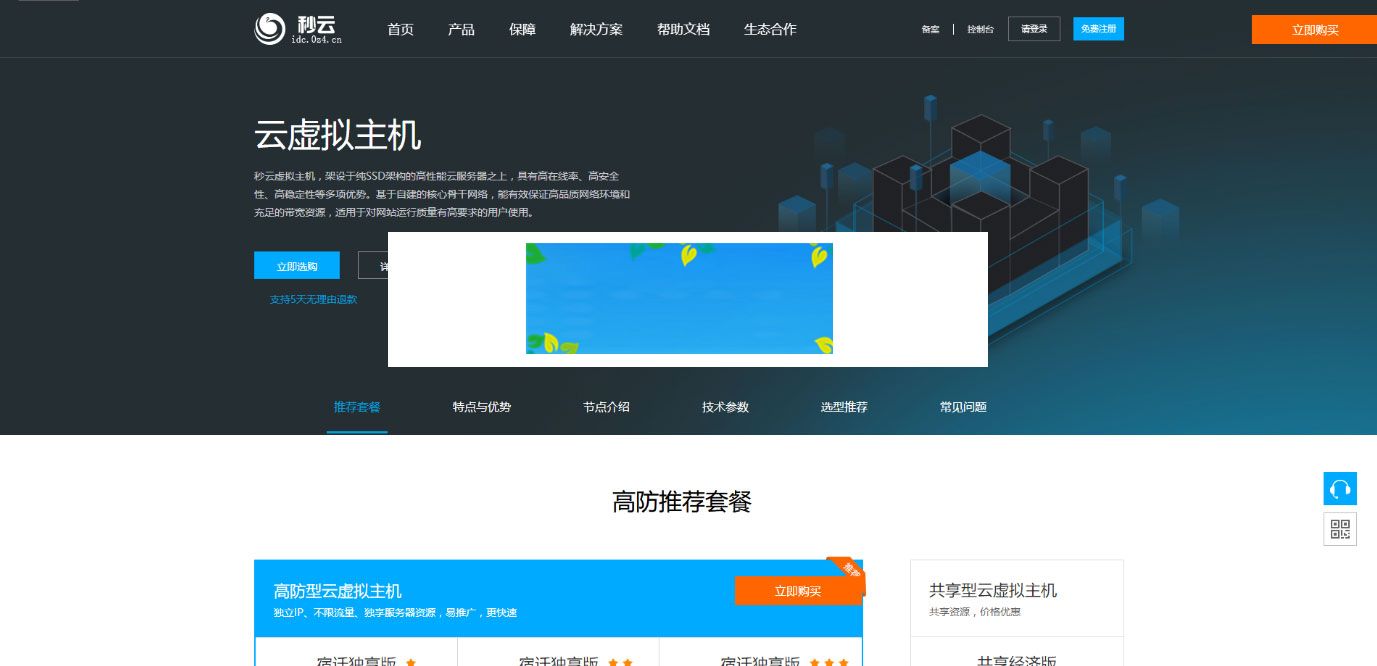Visit the 帮助文档 section
Screen dimensions: 1377x666
[682, 29]
